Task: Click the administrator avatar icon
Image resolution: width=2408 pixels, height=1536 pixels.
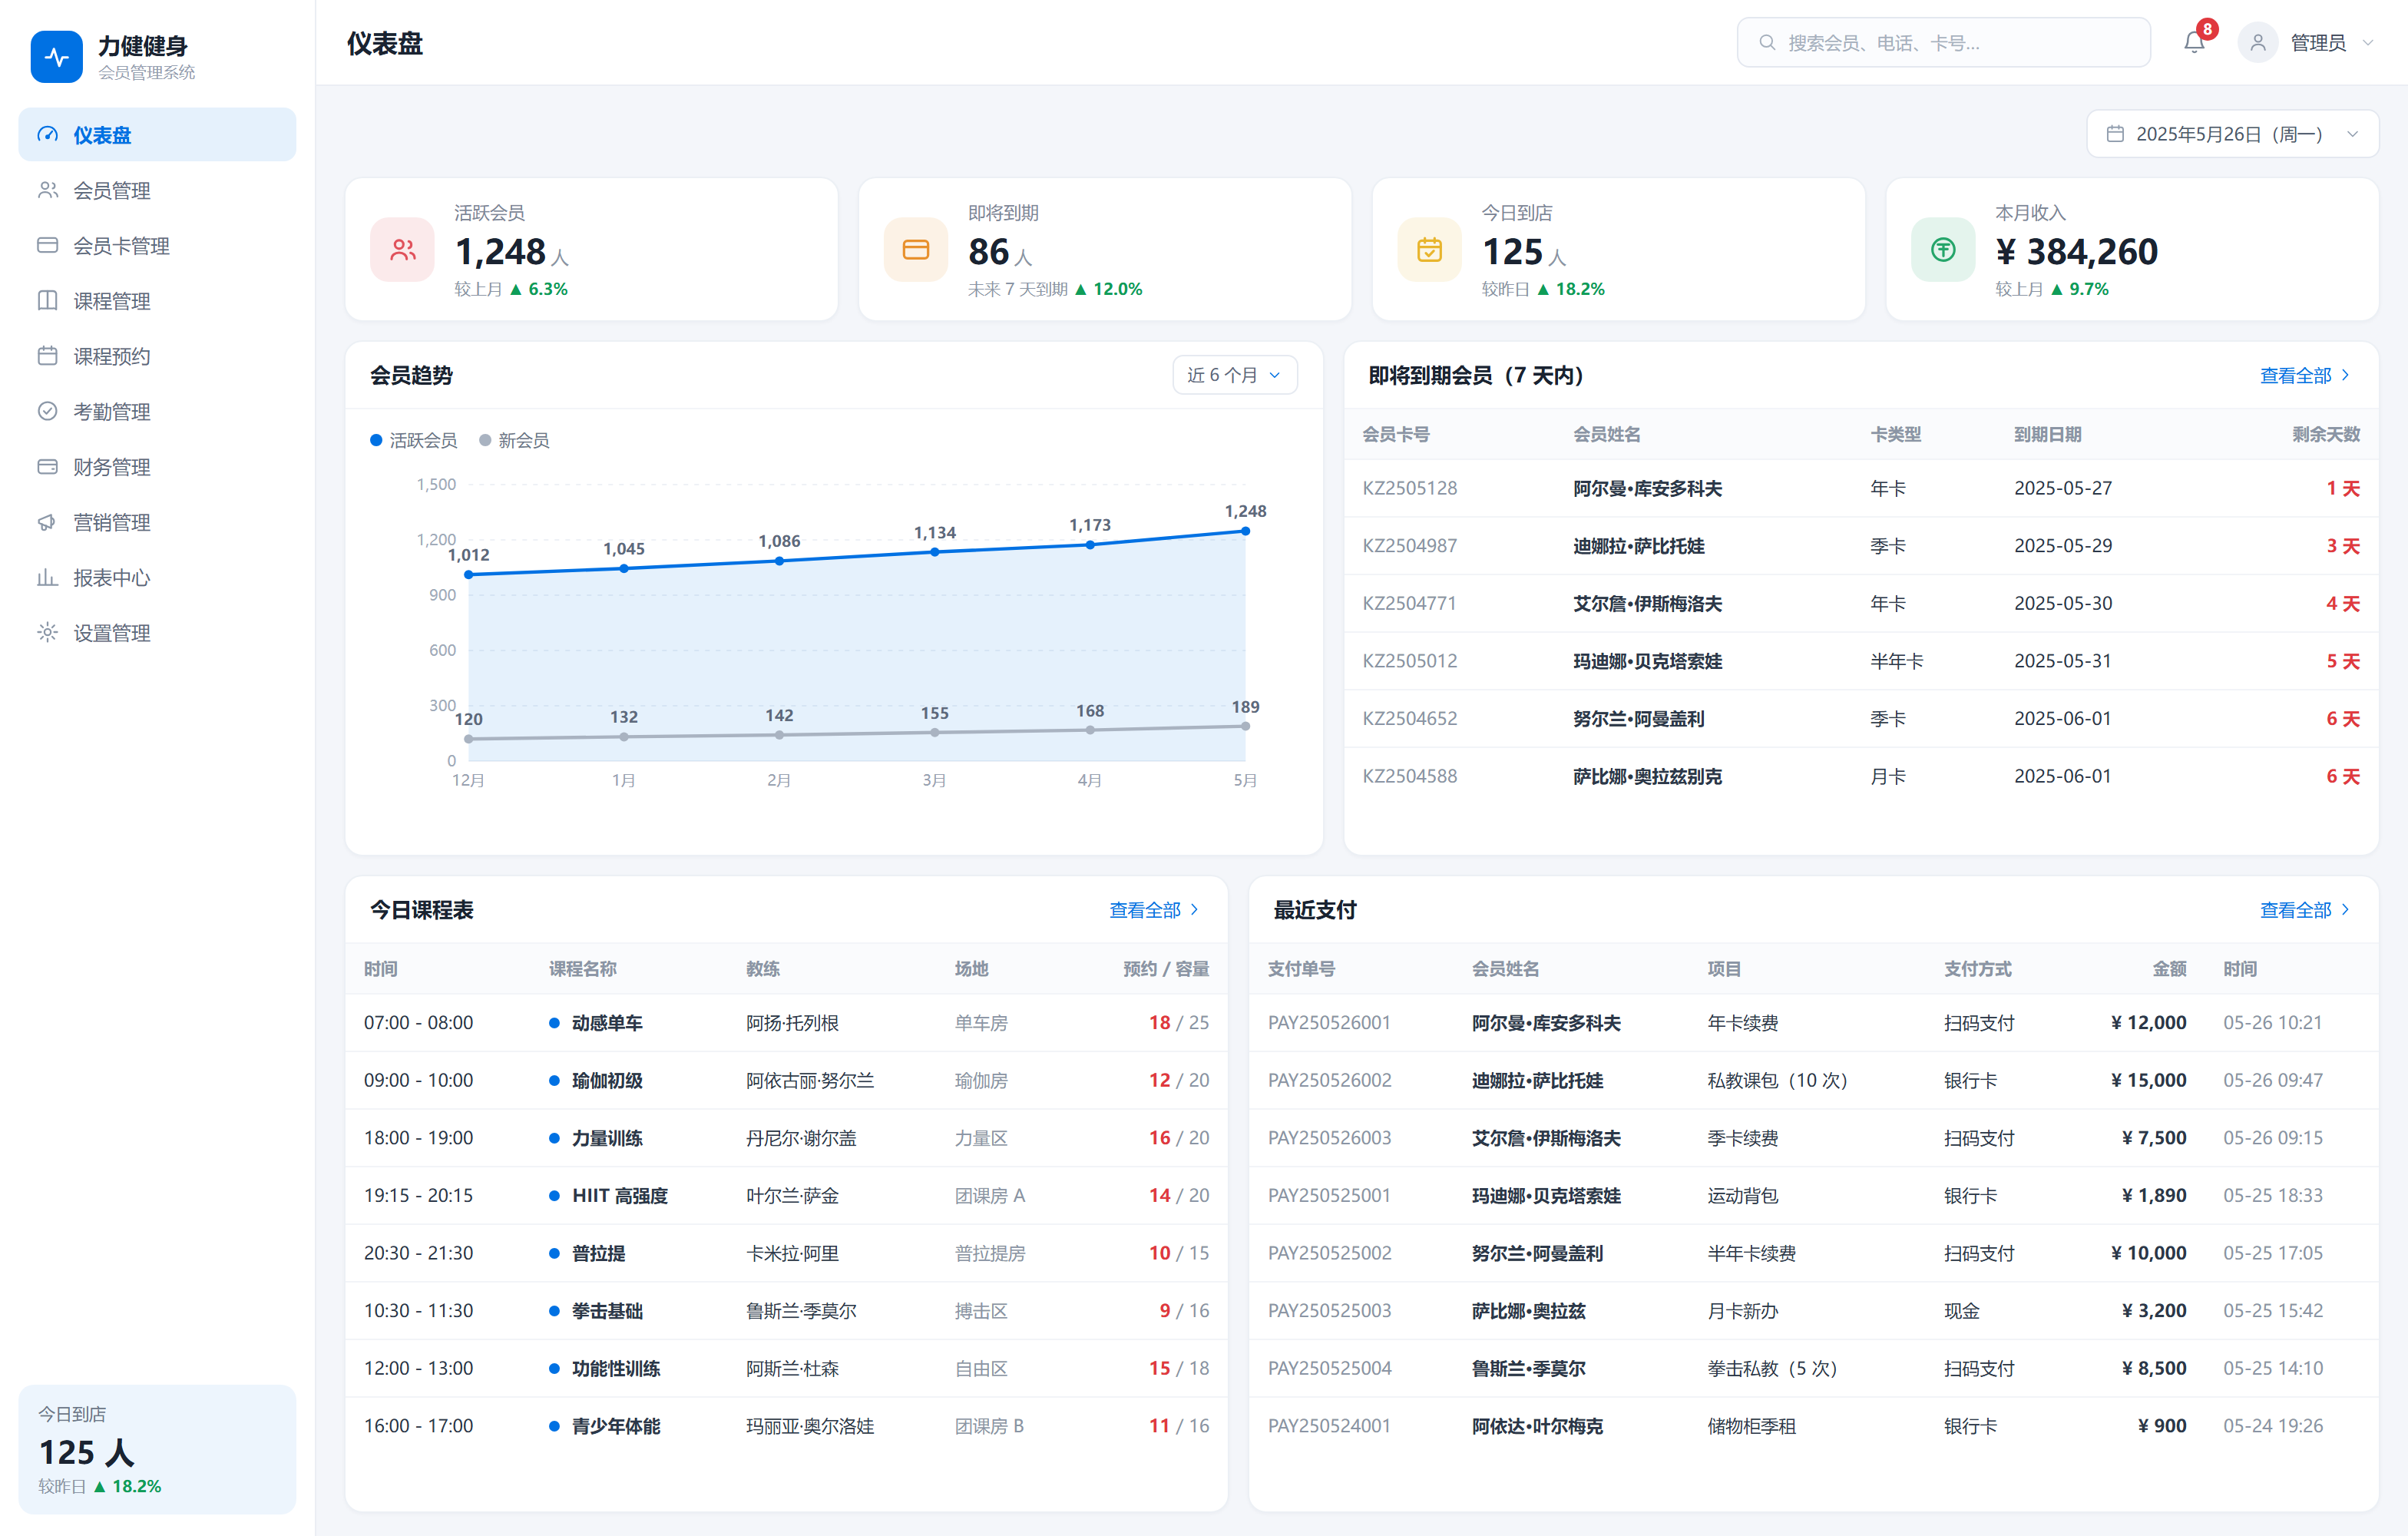Action: coord(2257,42)
